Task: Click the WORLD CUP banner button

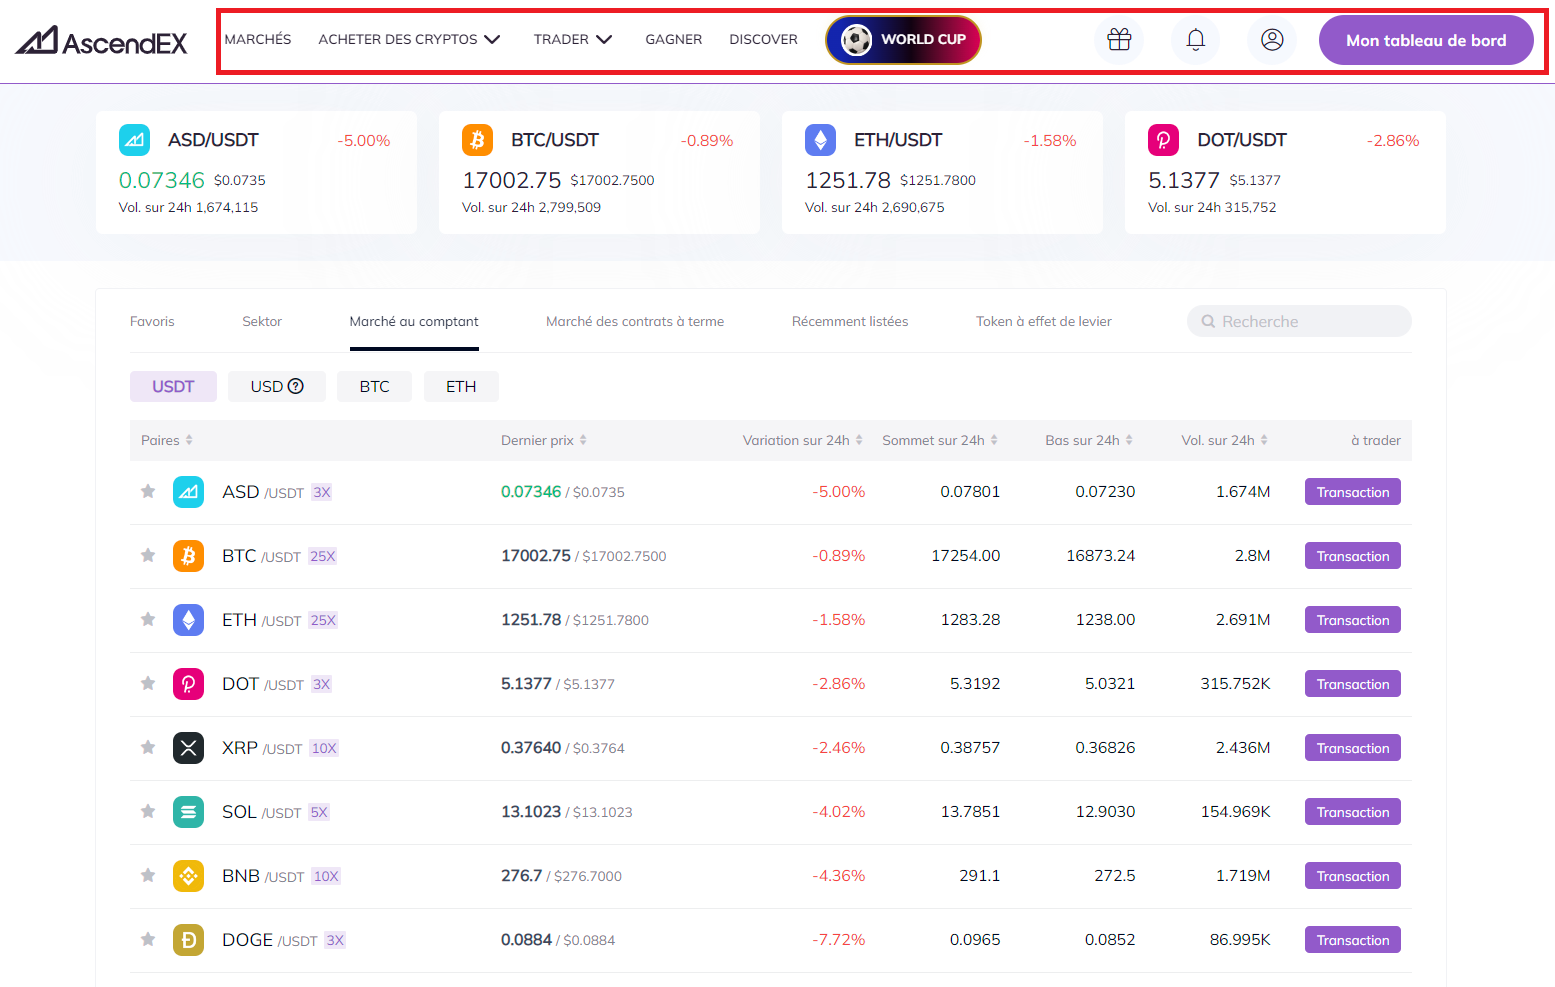Action: click(903, 40)
